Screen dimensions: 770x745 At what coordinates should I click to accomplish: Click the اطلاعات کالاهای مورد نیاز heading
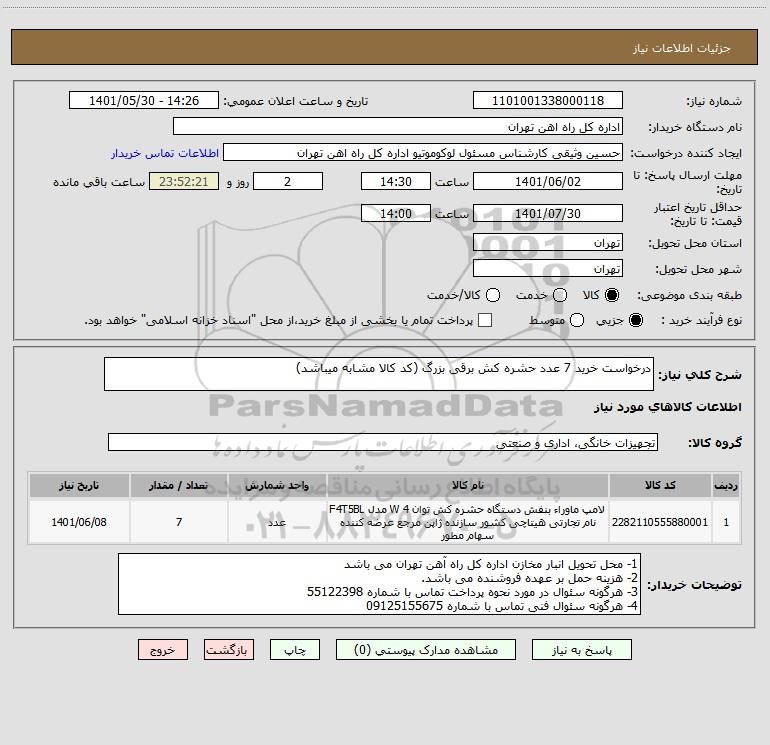point(667,407)
